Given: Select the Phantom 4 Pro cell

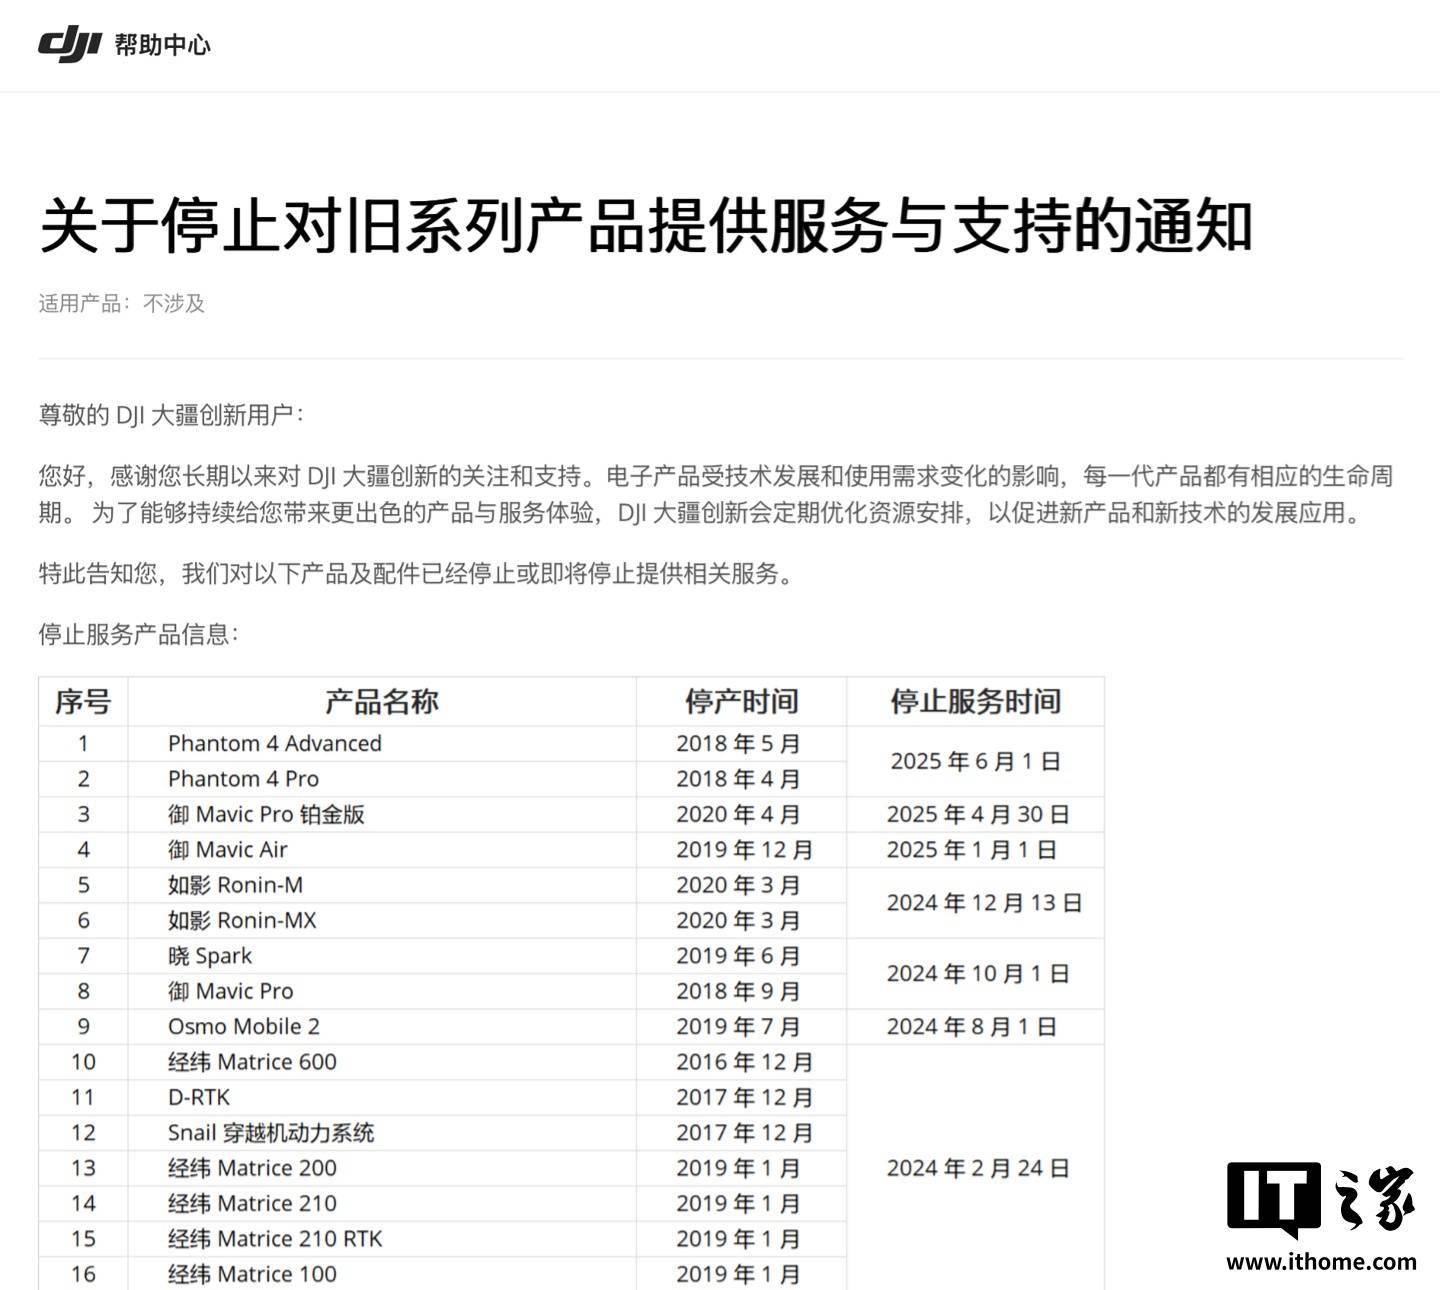Looking at the screenshot, I should click(382, 779).
